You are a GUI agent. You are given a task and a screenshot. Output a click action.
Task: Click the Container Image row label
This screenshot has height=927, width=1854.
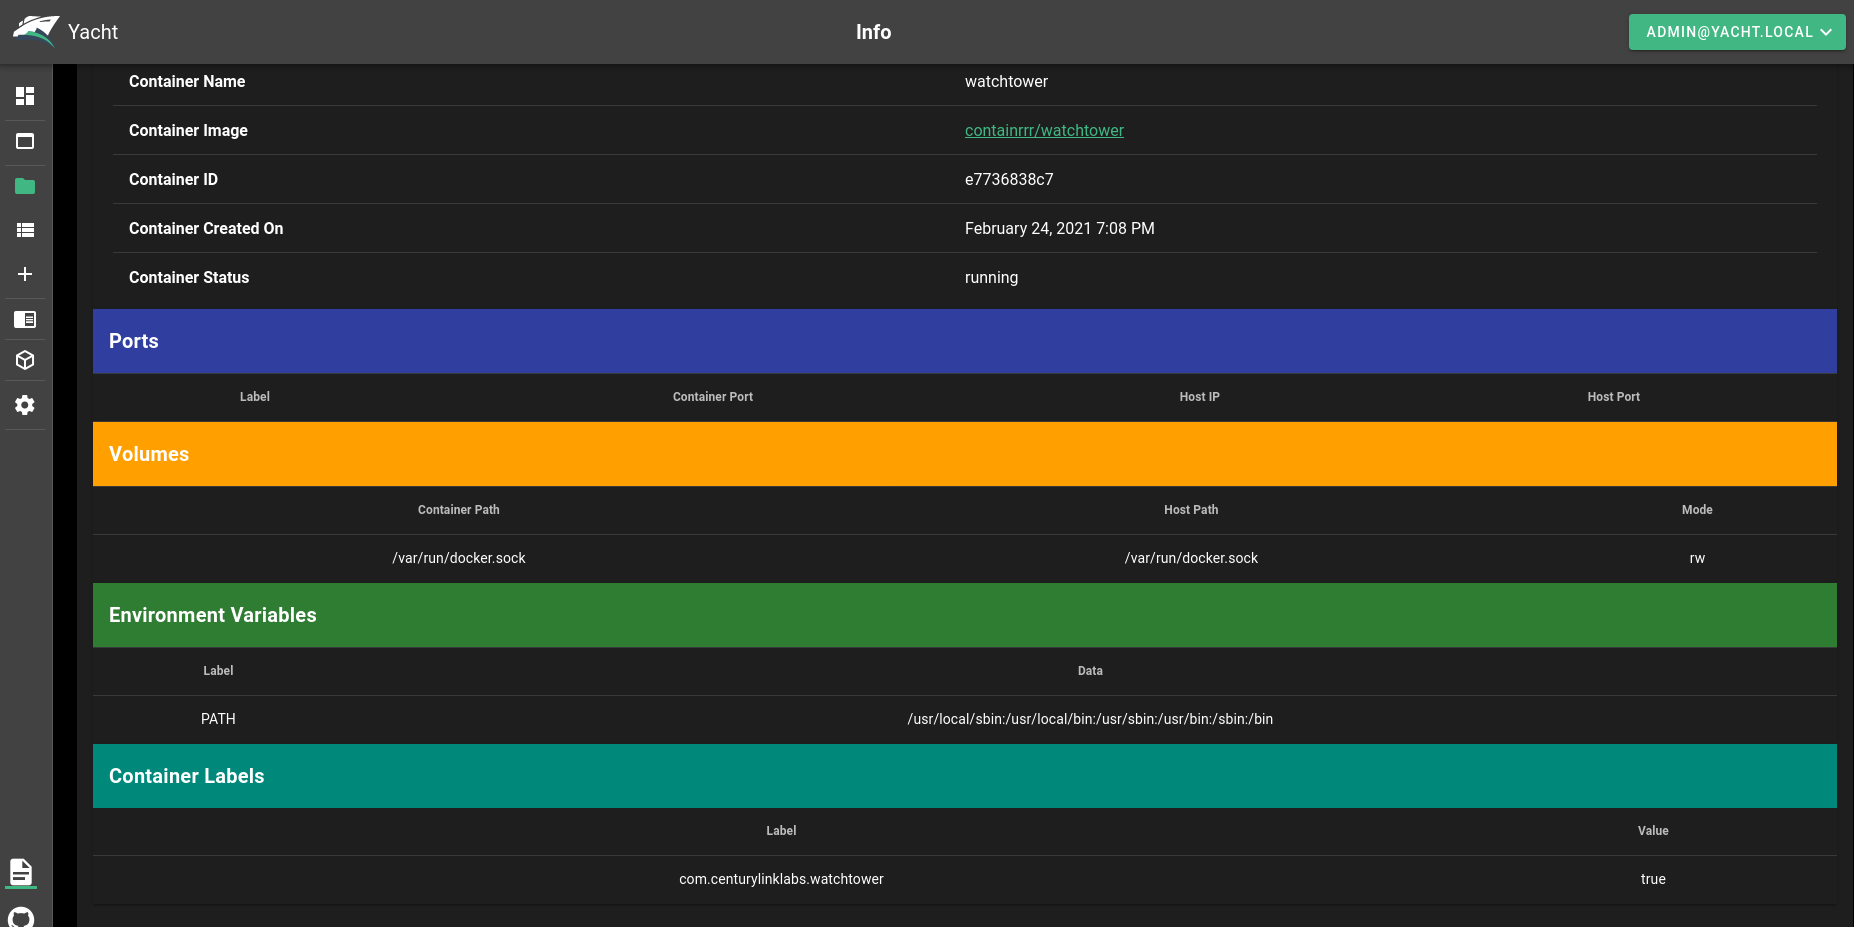pyautogui.click(x=188, y=130)
